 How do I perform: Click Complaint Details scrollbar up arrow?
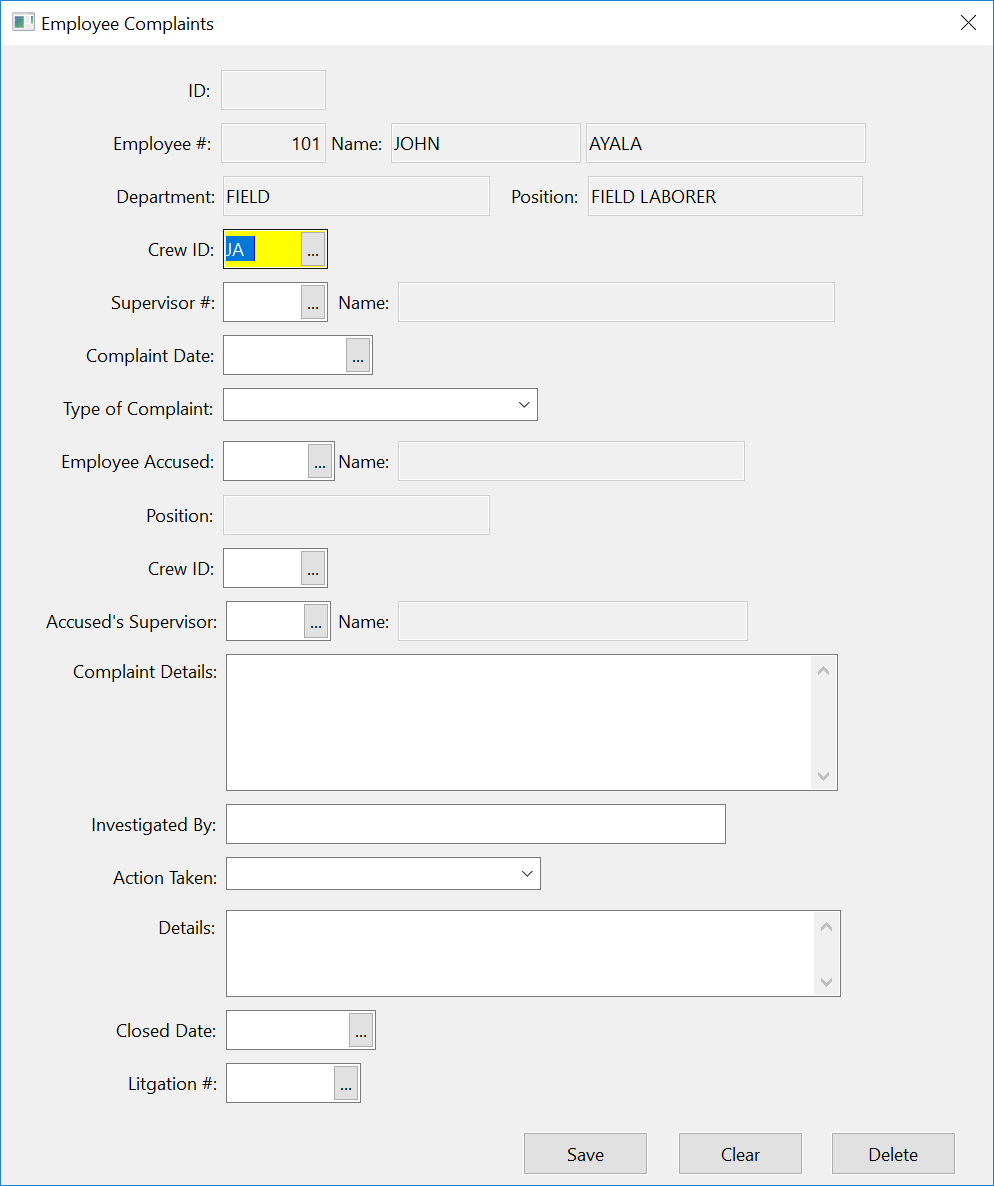[x=824, y=671]
